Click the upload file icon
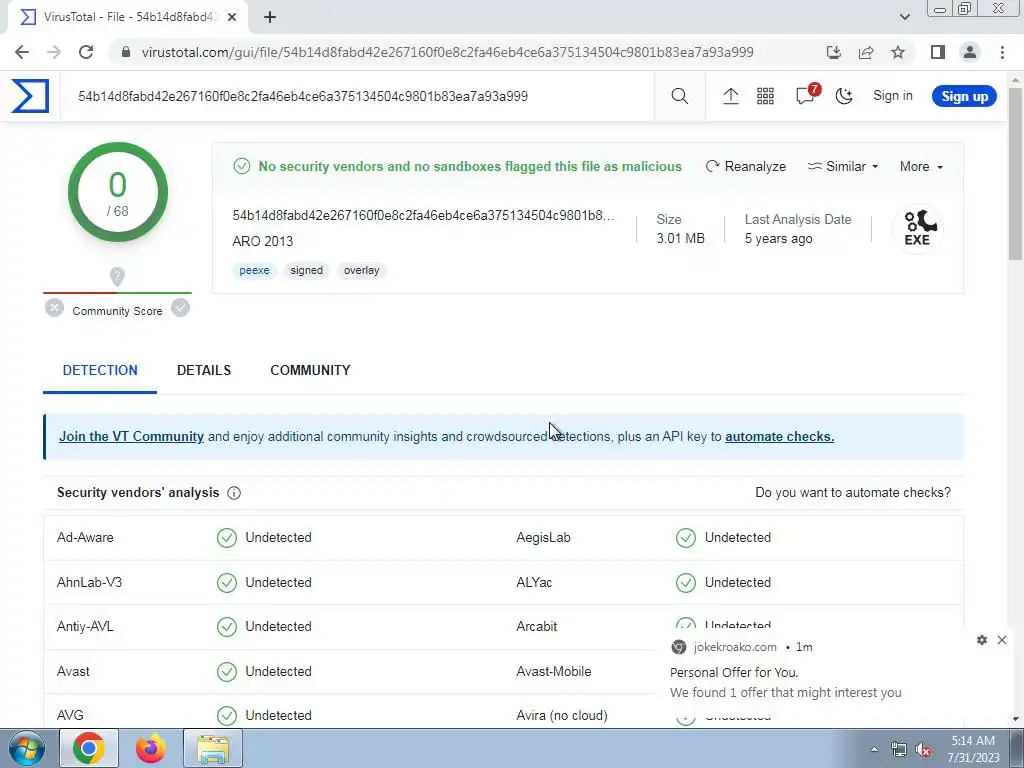The image size is (1024, 768). coord(731,96)
